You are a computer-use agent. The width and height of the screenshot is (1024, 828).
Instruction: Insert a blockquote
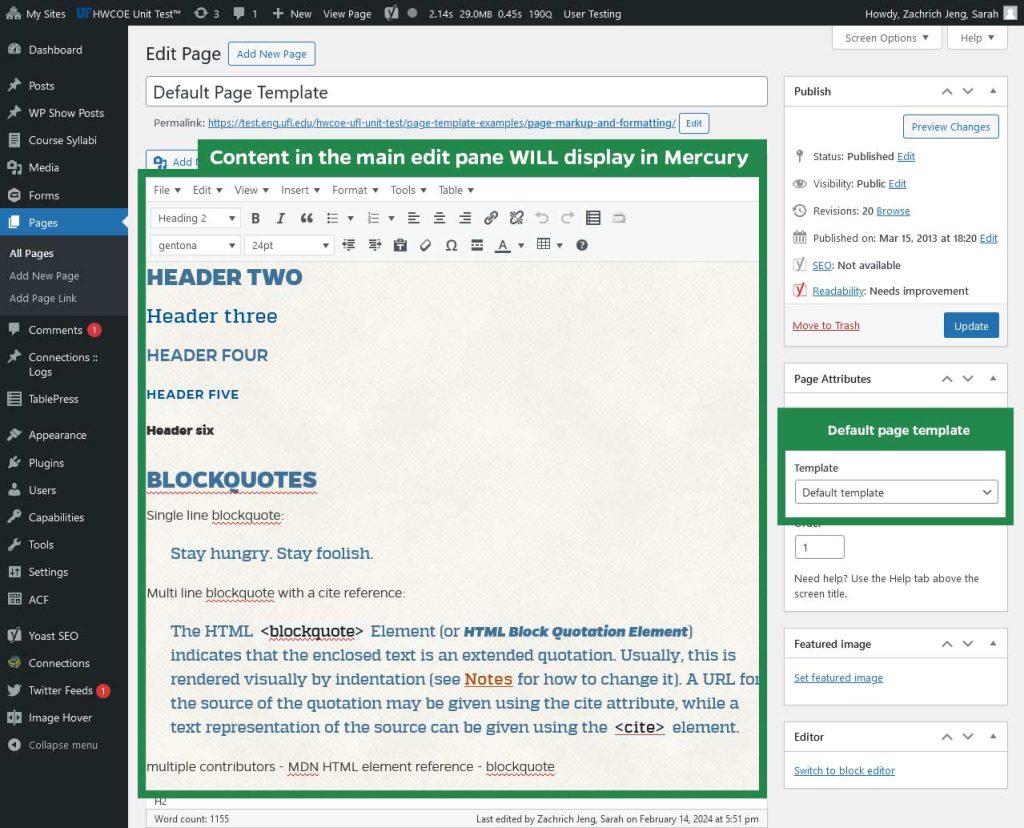pos(306,218)
